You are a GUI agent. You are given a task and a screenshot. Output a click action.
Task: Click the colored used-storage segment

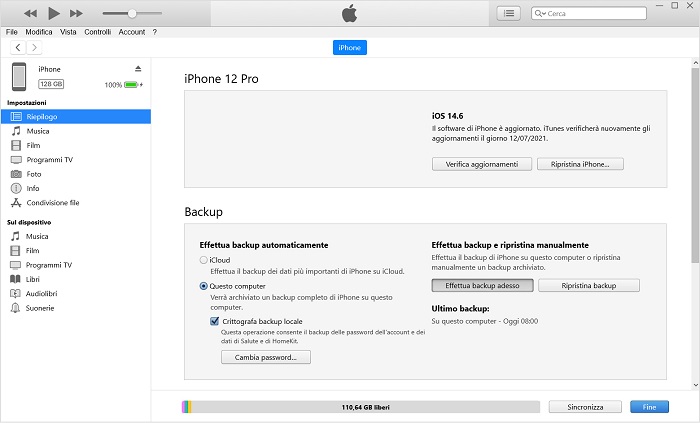[187, 407]
